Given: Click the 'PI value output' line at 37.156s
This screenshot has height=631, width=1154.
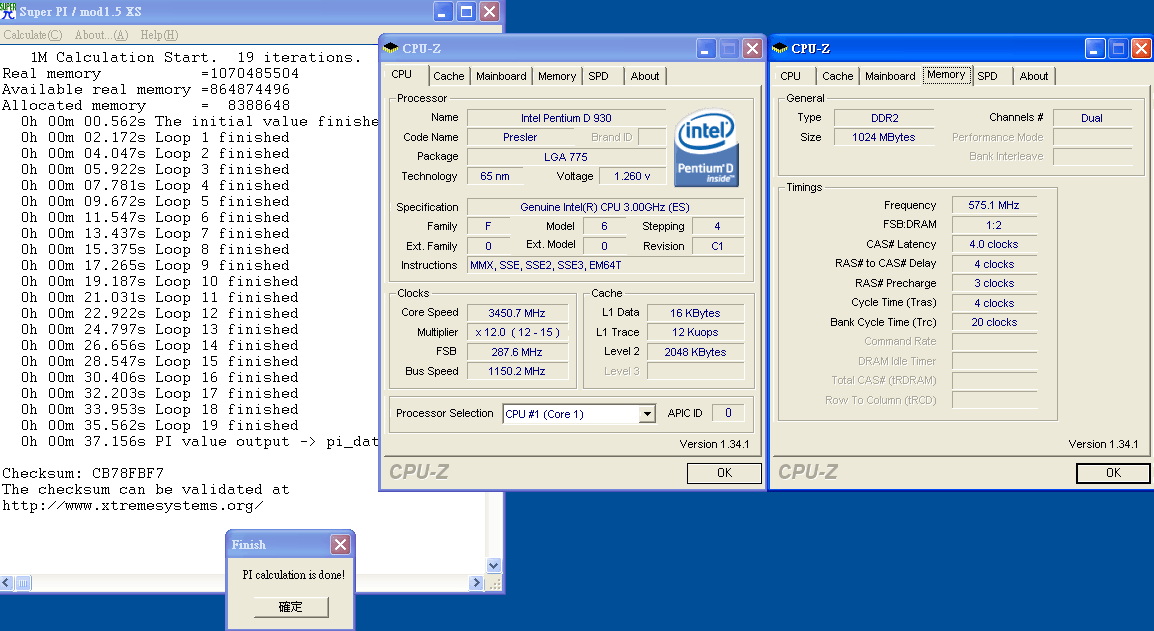Looking at the screenshot, I should pyautogui.click(x=199, y=442).
